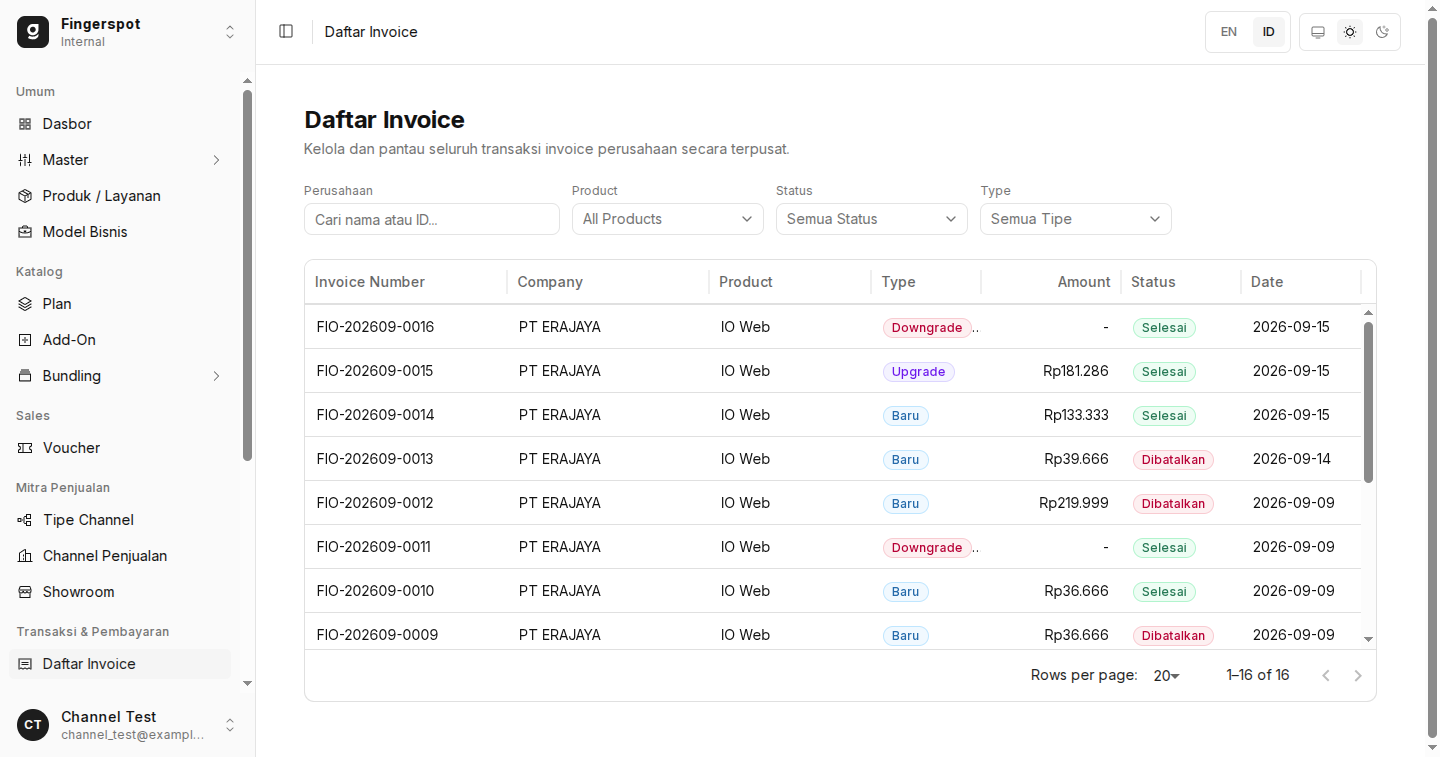Click the CT user avatar
Image resolution: width=1440 pixels, height=757 pixels.
33,725
